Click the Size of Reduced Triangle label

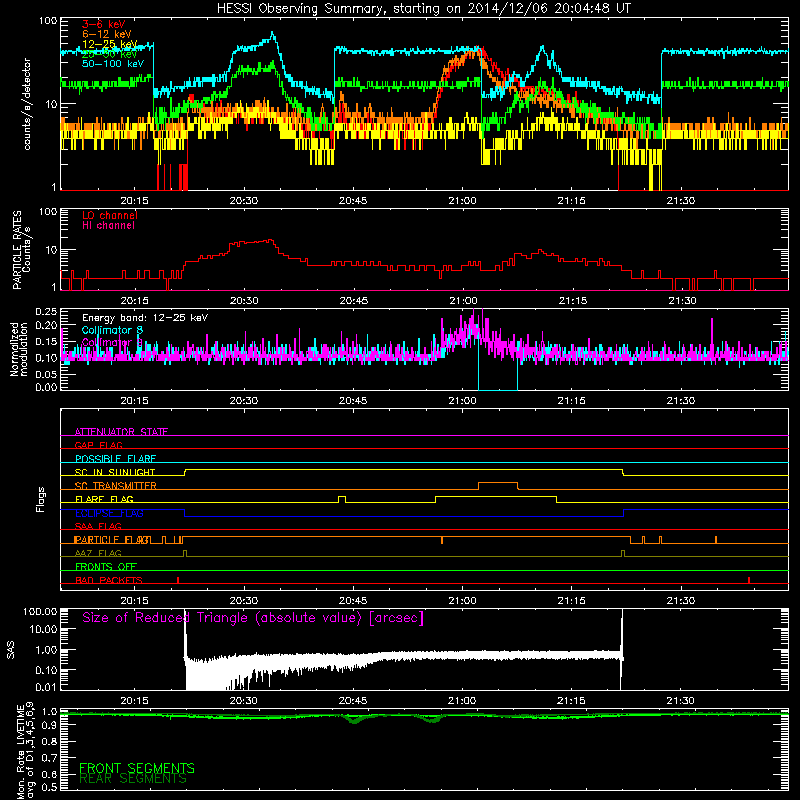click(x=253, y=618)
